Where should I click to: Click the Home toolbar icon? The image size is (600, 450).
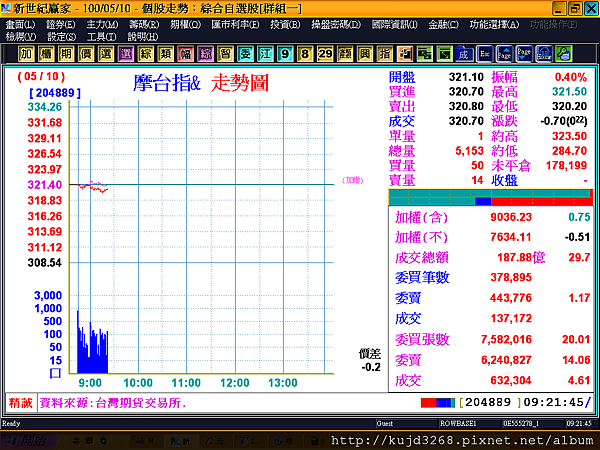[544, 54]
